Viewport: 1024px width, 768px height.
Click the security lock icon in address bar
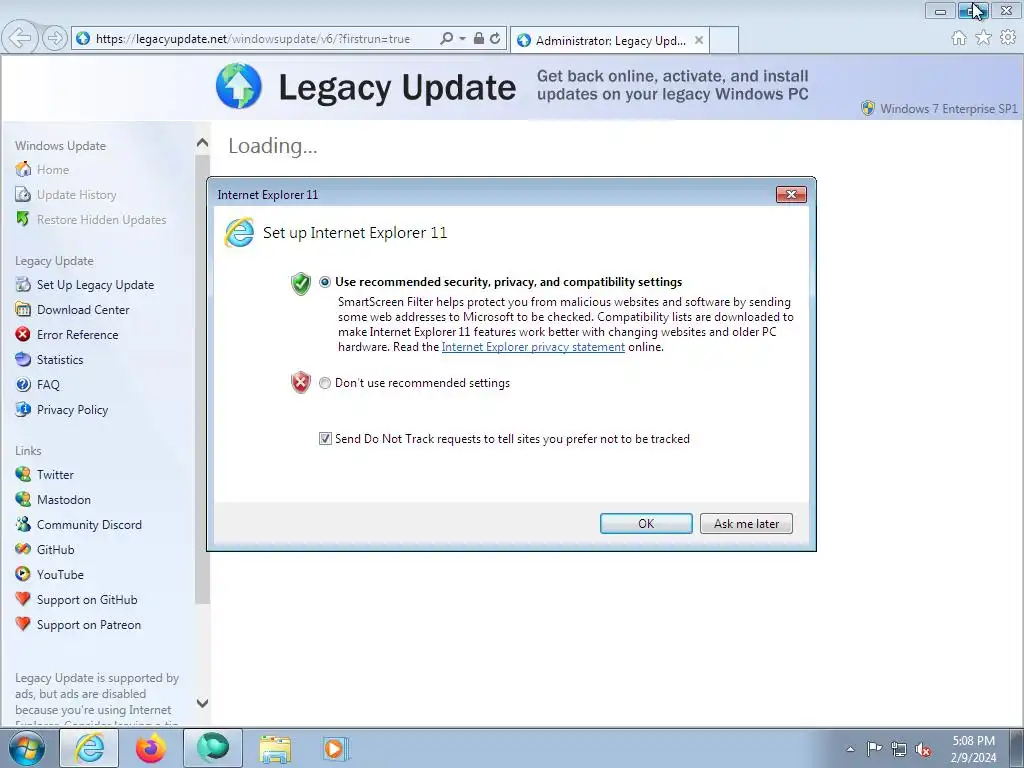pyautogui.click(x=479, y=39)
